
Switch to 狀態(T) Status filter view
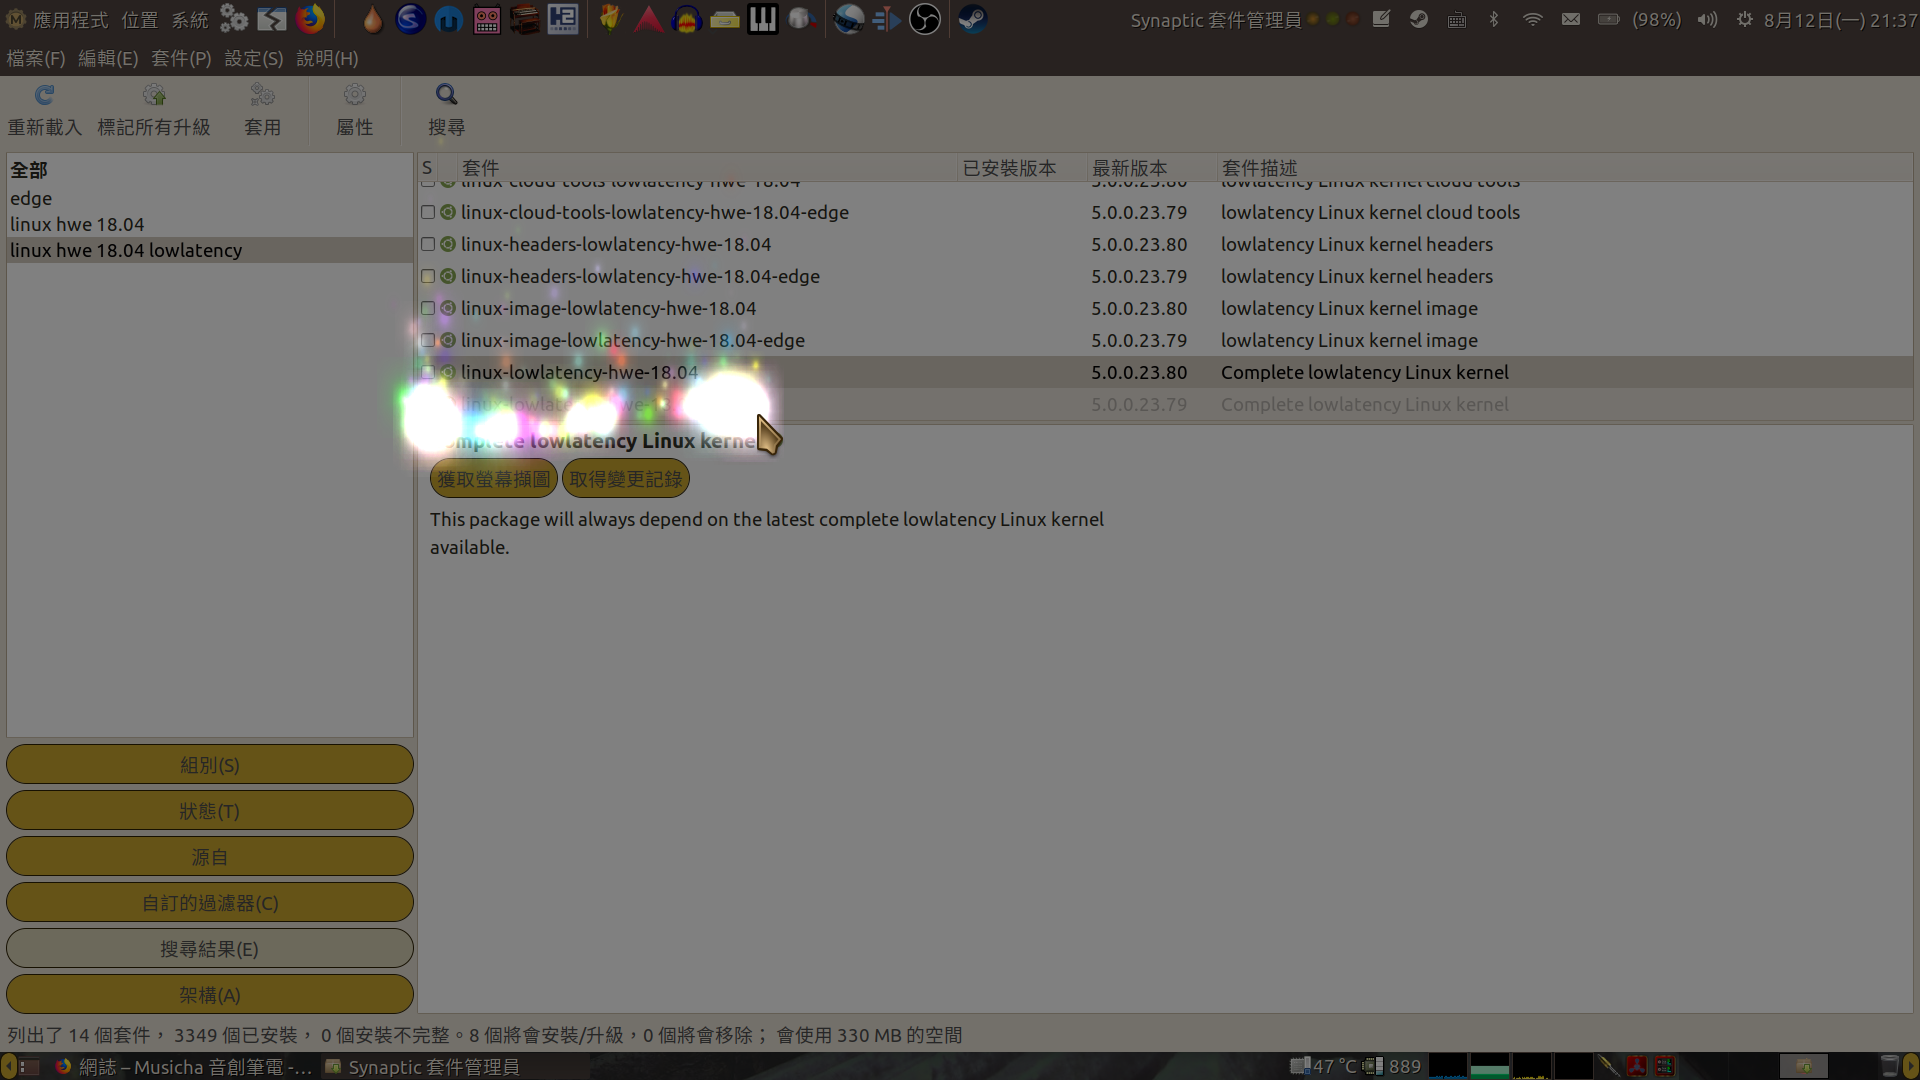209,811
